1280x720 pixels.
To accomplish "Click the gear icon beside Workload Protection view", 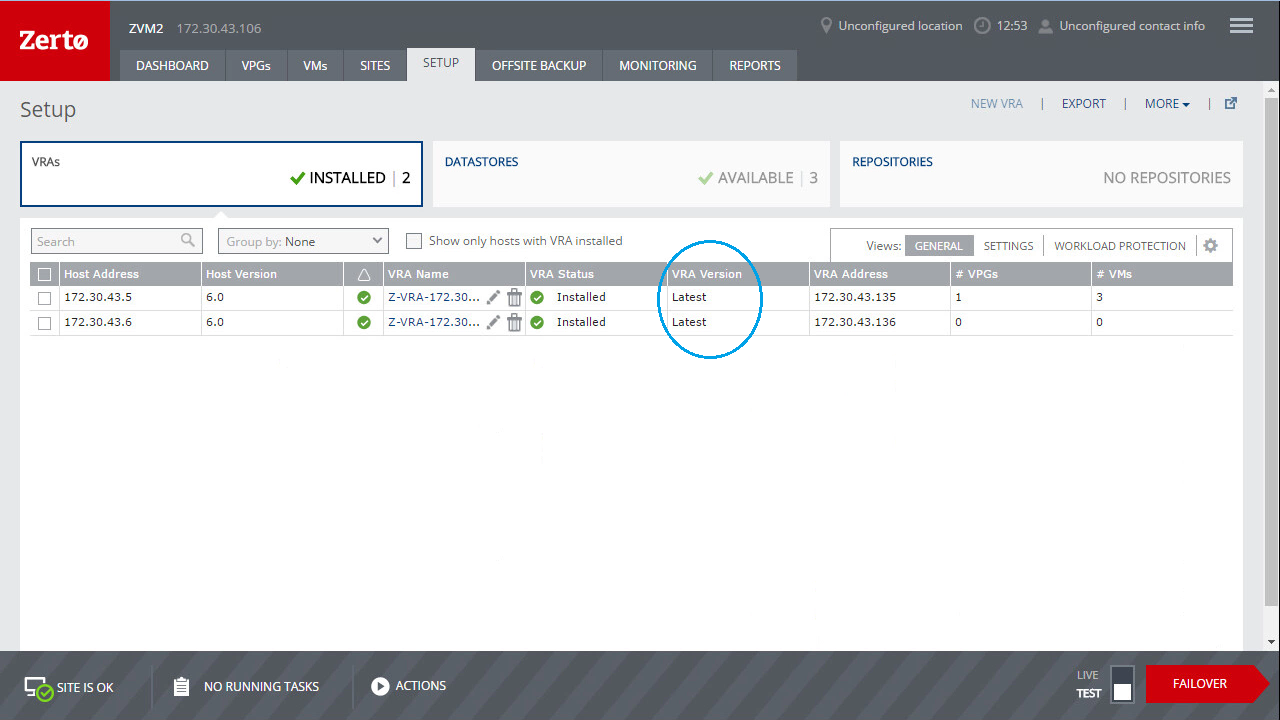I will click(1211, 245).
